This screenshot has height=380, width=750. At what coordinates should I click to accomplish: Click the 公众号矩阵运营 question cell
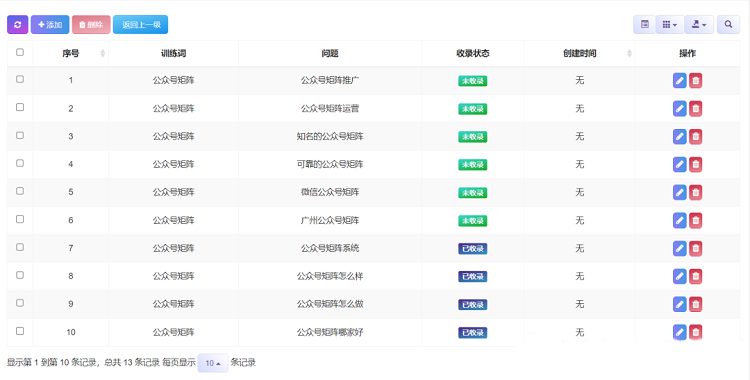pos(330,109)
